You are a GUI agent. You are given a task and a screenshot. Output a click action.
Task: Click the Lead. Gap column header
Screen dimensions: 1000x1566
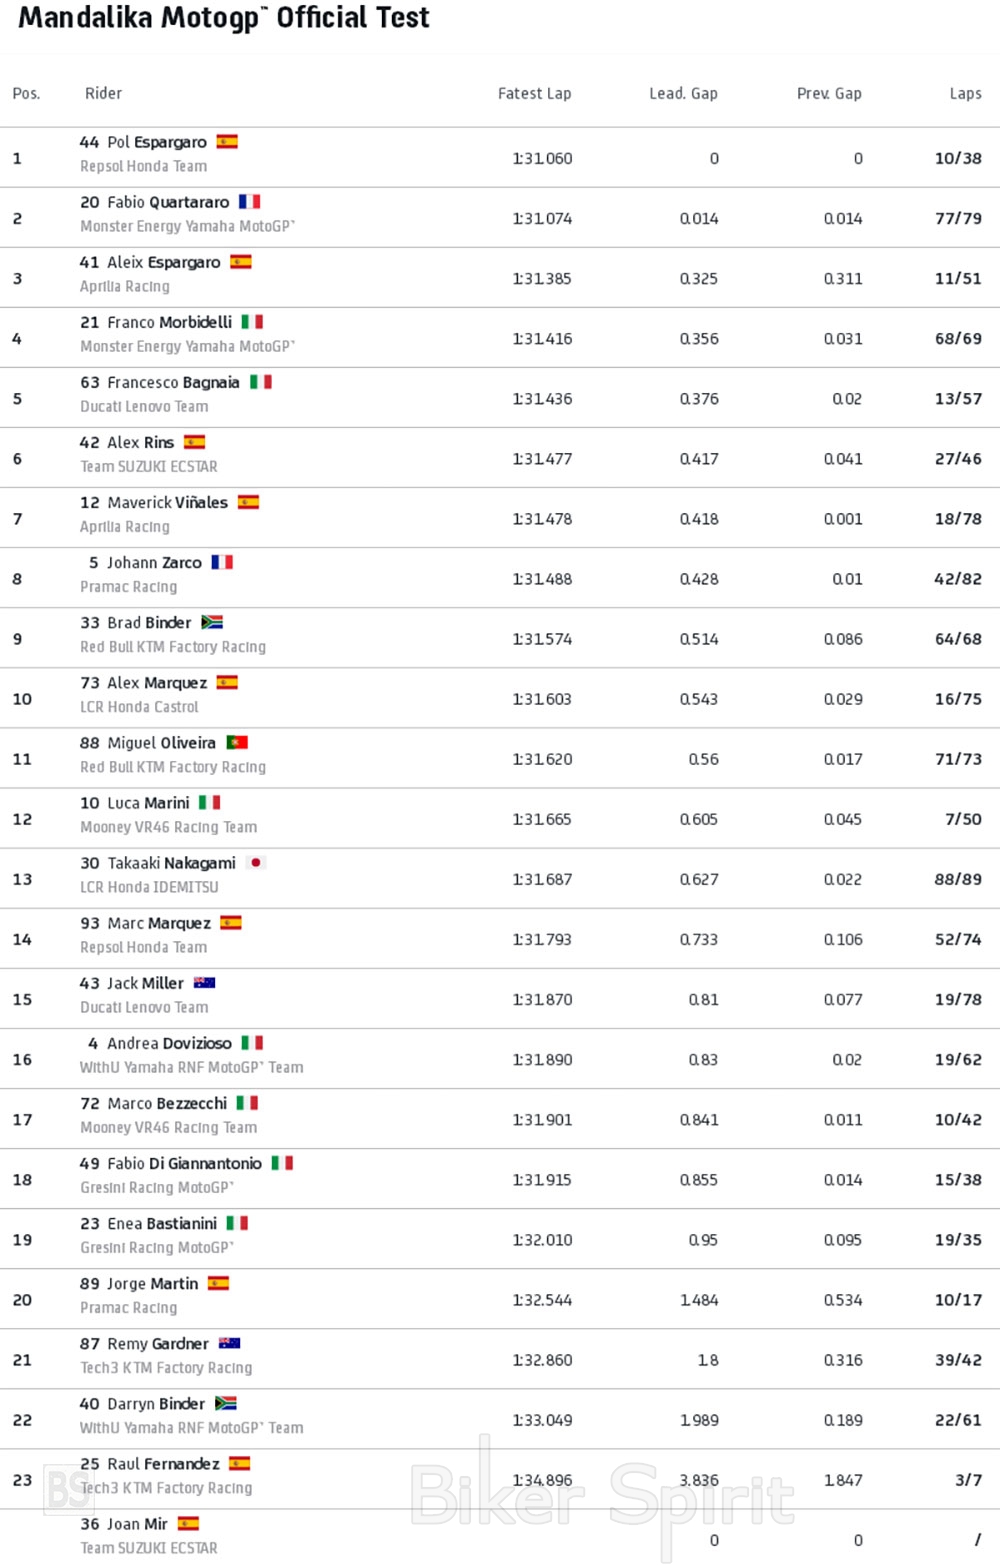tap(683, 93)
